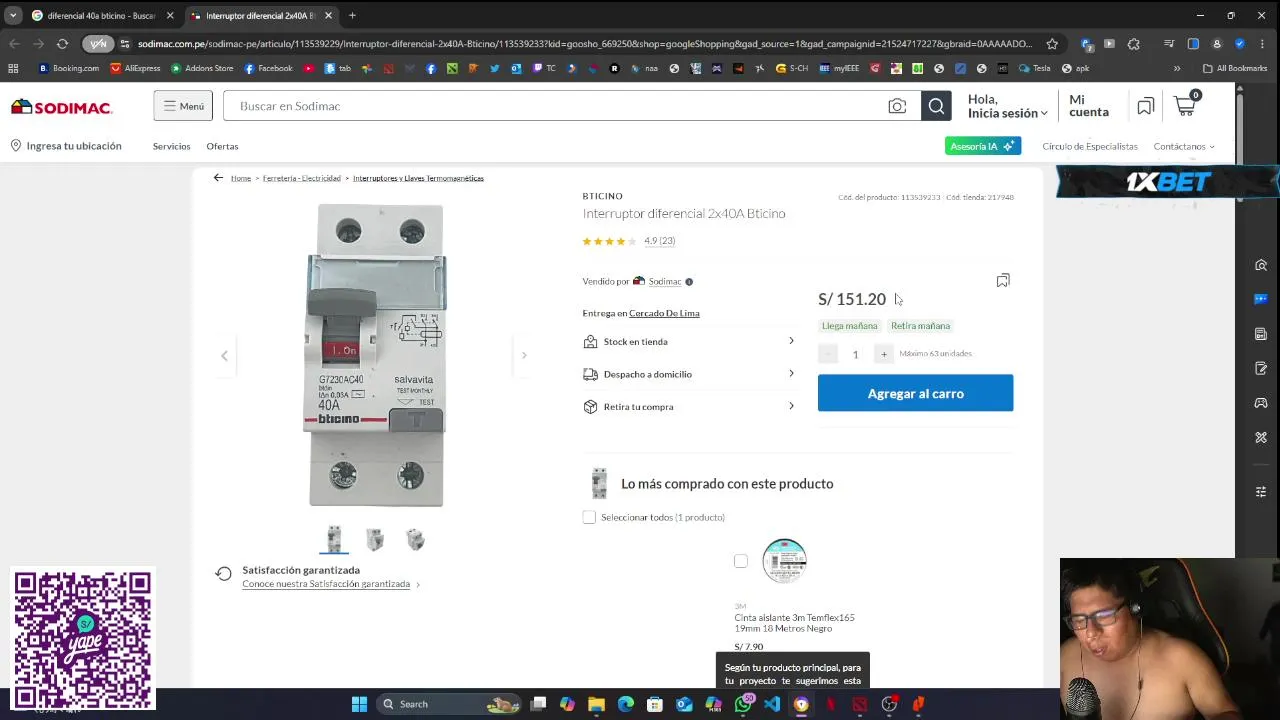Expand the Despacho a domicilio row
The image size is (1280, 720).
(689, 374)
